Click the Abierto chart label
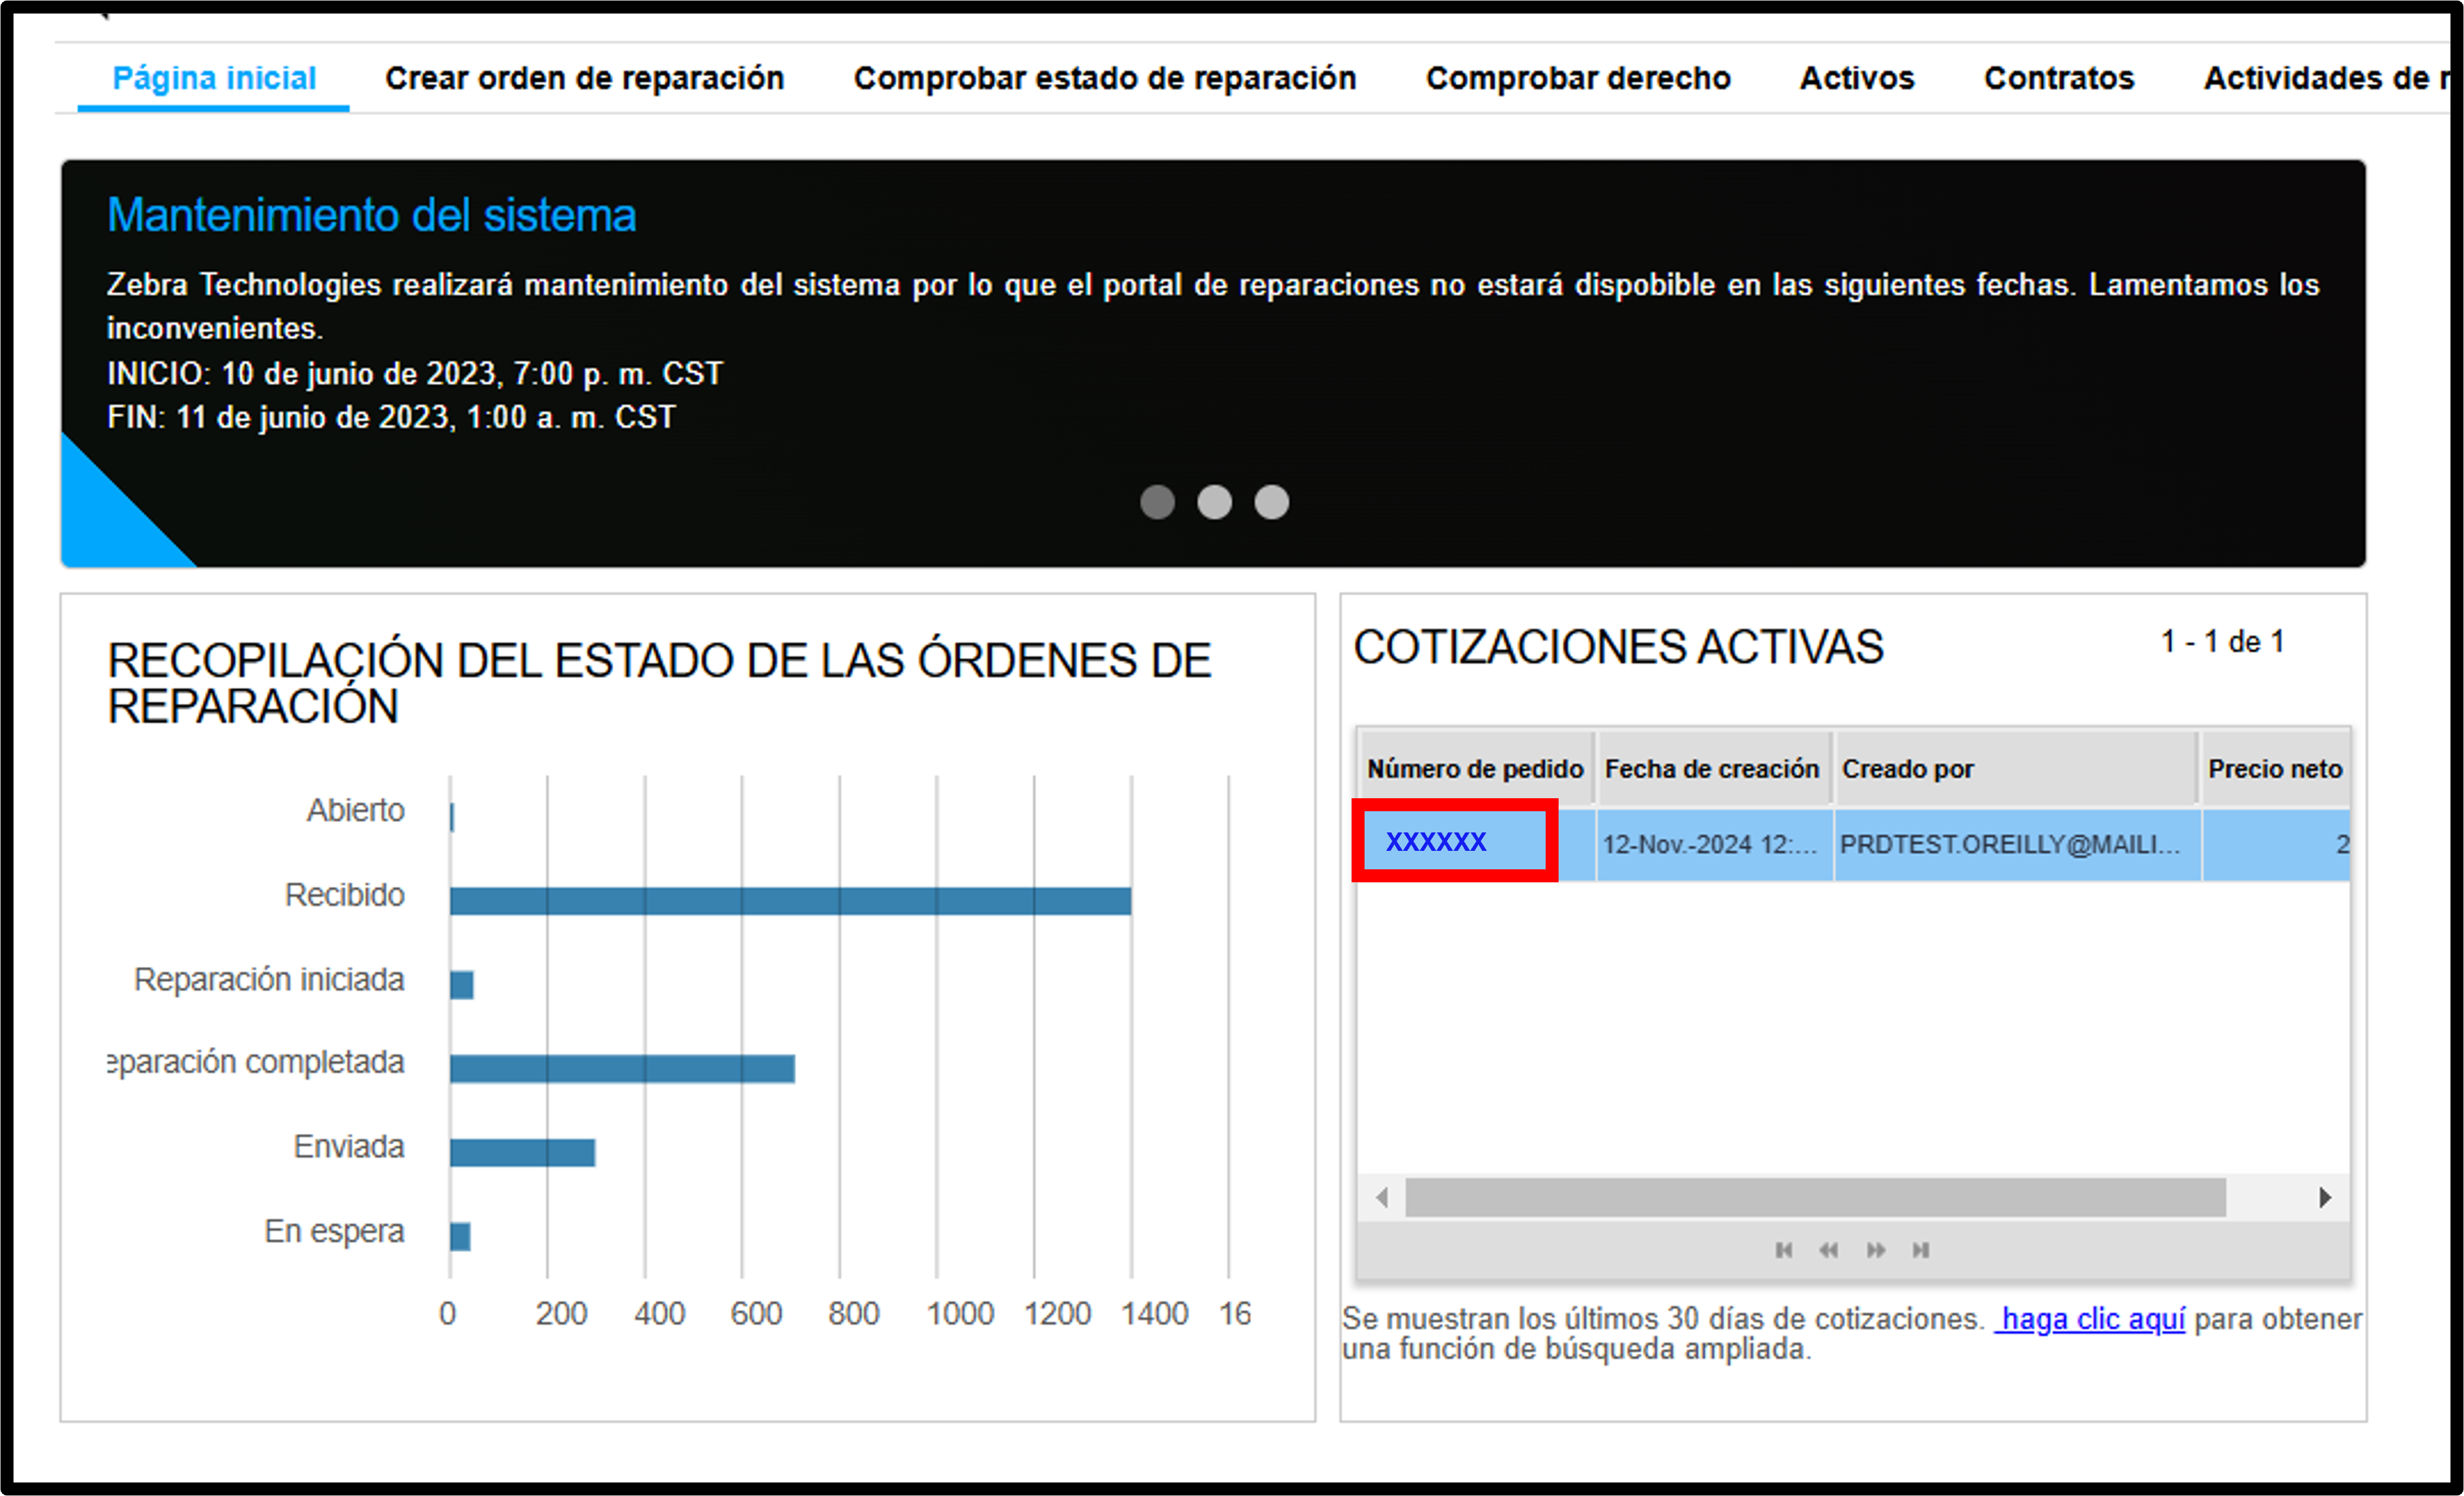 click(x=355, y=810)
